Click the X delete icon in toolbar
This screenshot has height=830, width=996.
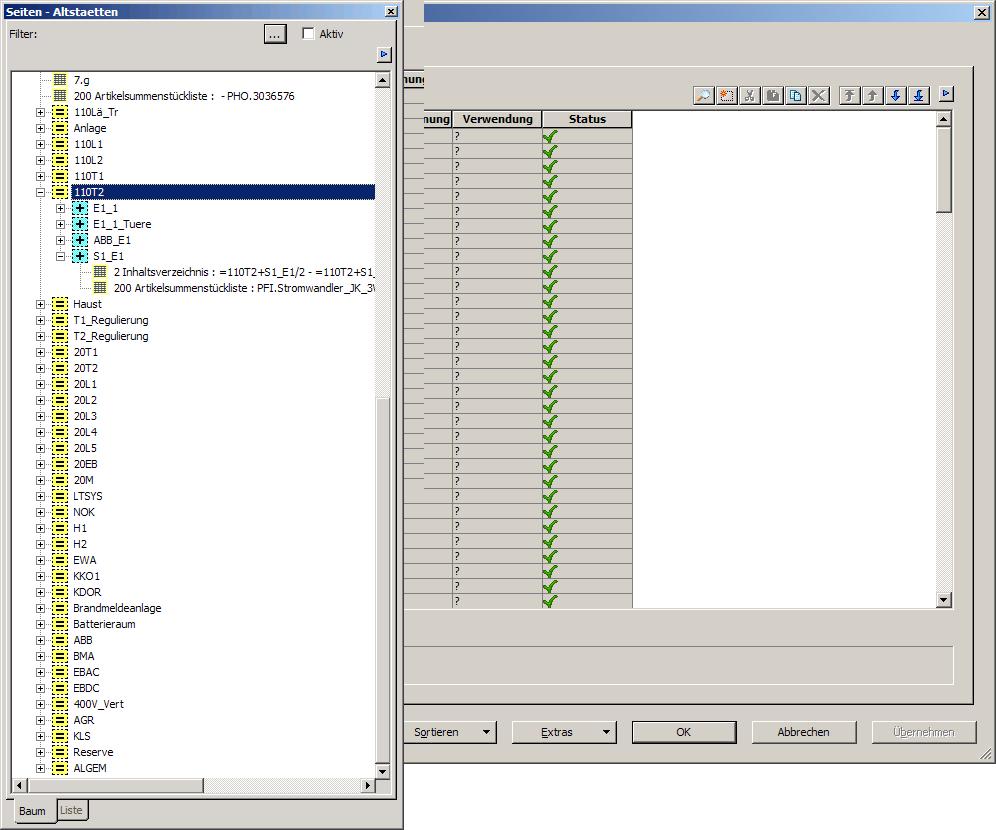pos(819,95)
